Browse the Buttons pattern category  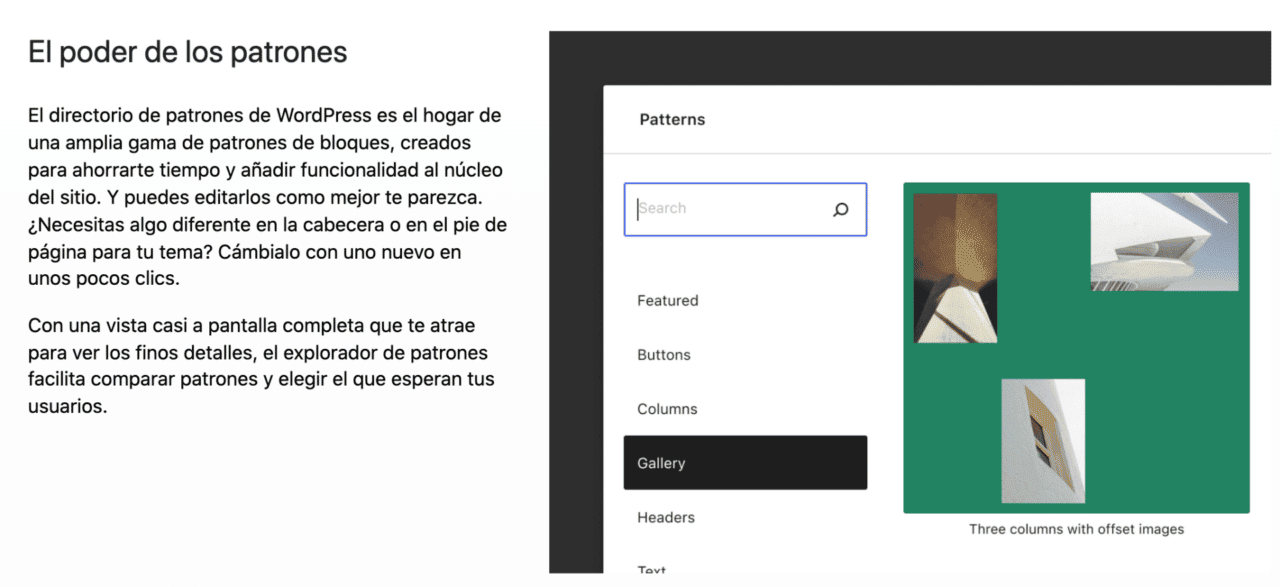pyautogui.click(x=664, y=354)
